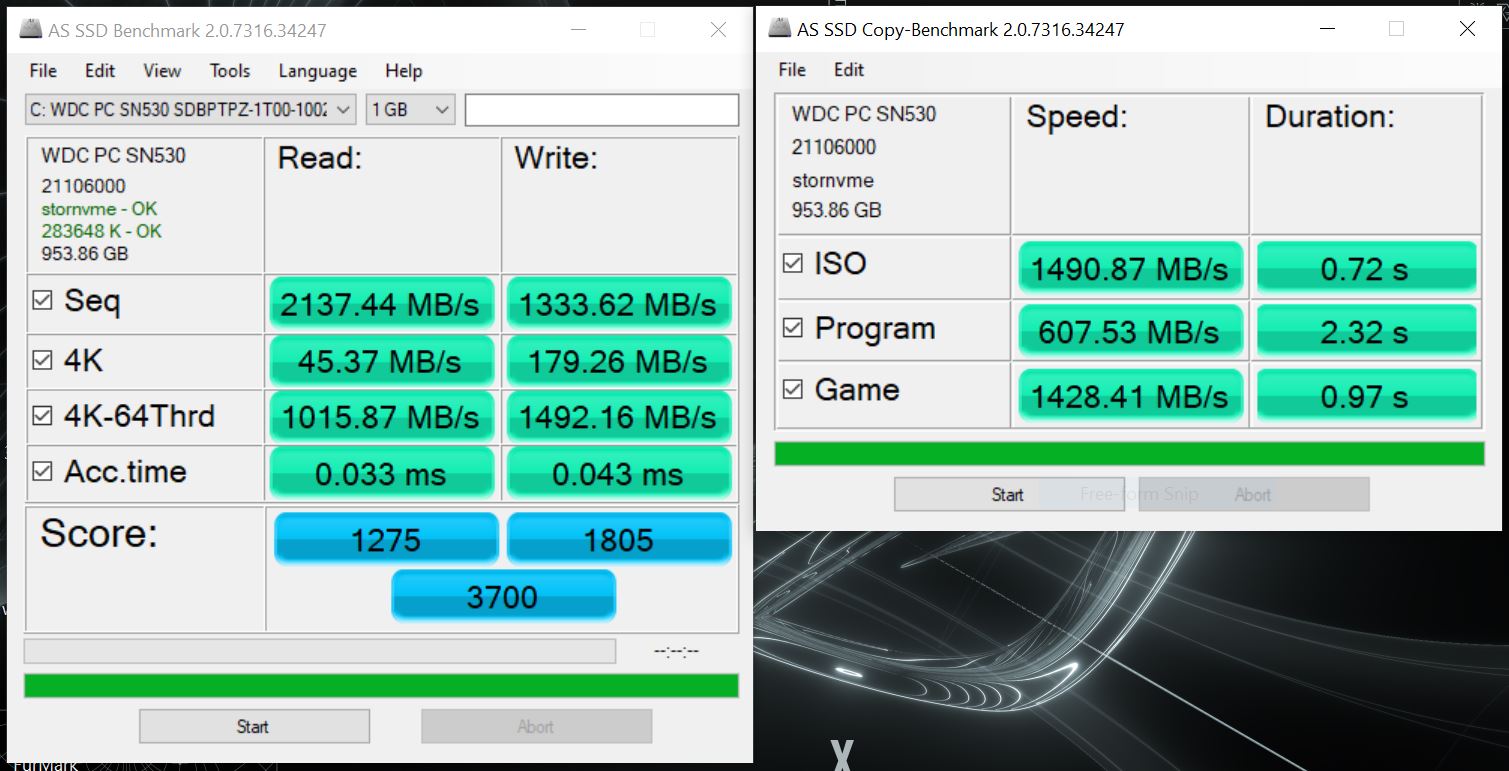Click the read access time 0.033 ms
The height and width of the screenshot is (771, 1509).
coord(382,473)
